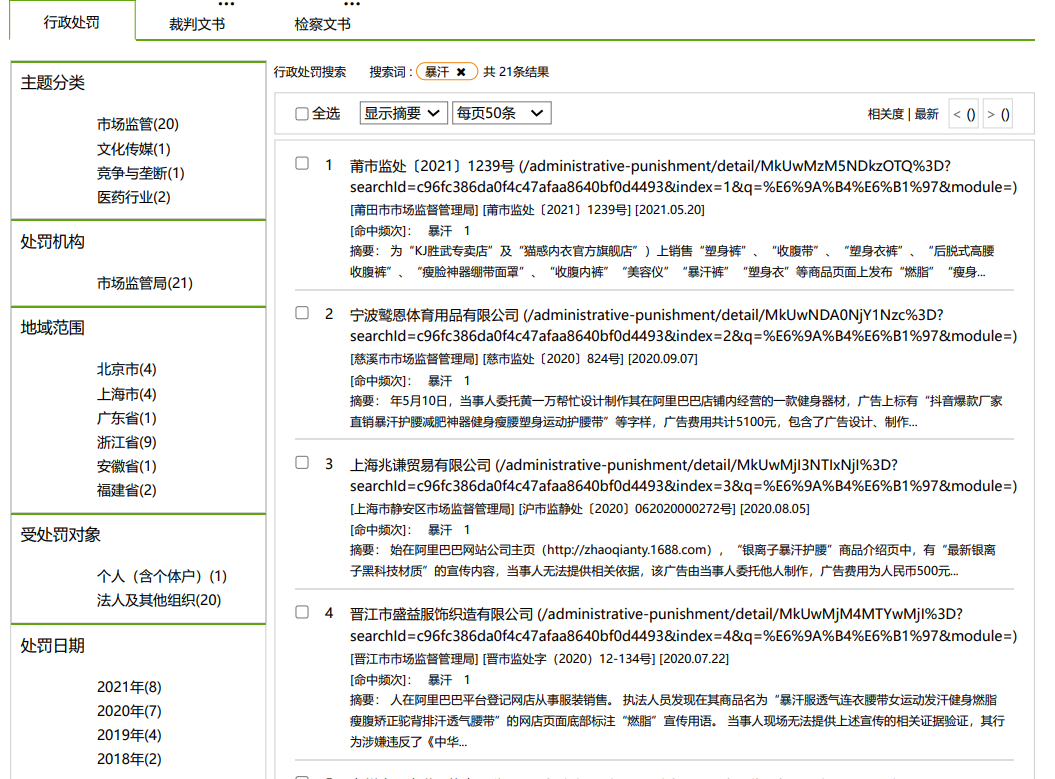Screen dimensions: 1055x779
Task: Switch to the 裁判文书 tab
Action: (x=197, y=24)
